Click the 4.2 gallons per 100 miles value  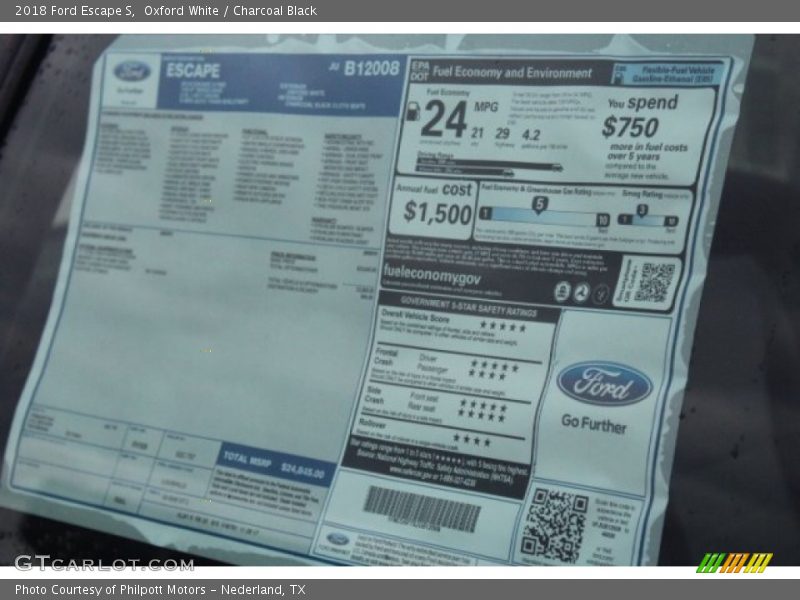point(531,135)
